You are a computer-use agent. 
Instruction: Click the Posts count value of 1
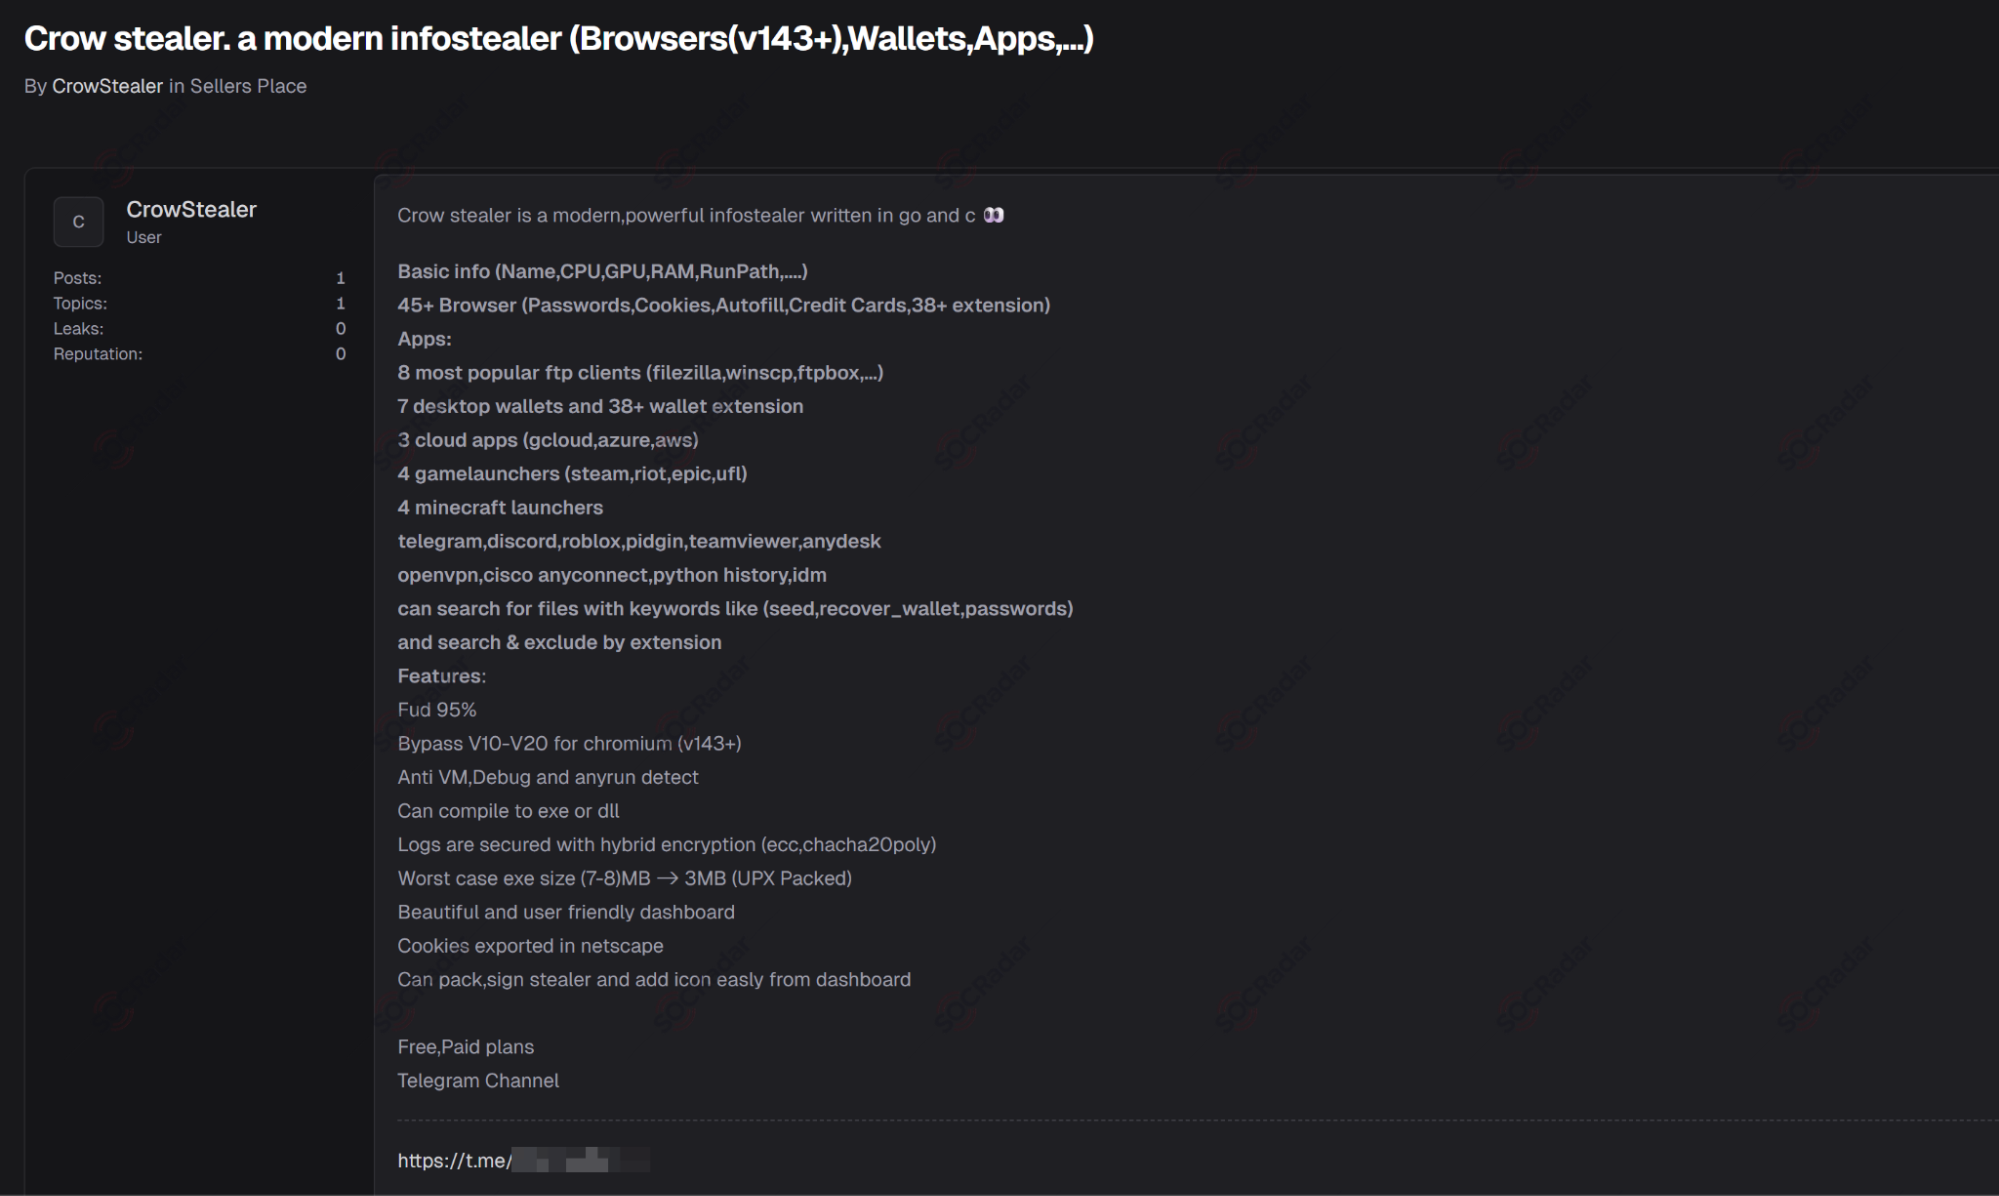pos(341,278)
